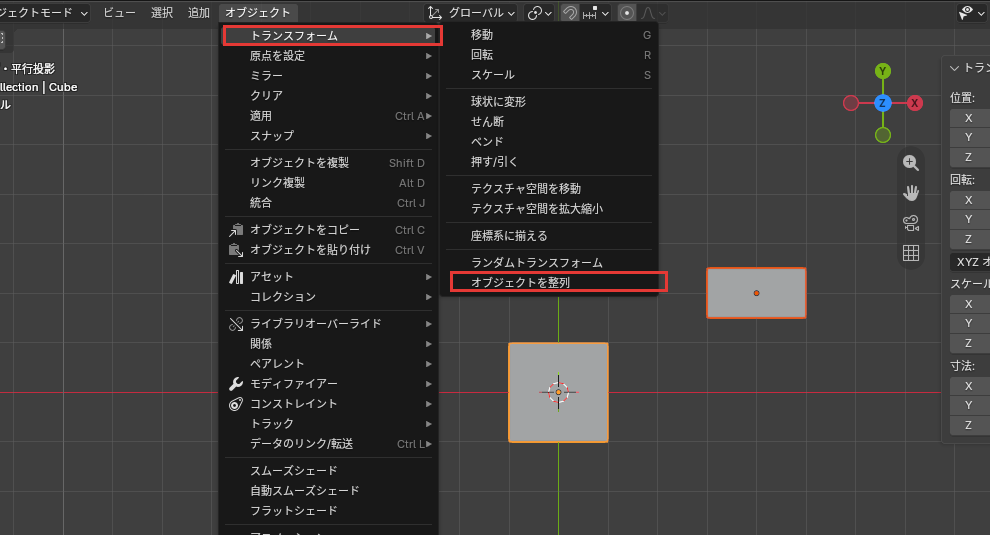Click the pan view hand icon
This screenshot has height=535, width=990.
(910, 193)
